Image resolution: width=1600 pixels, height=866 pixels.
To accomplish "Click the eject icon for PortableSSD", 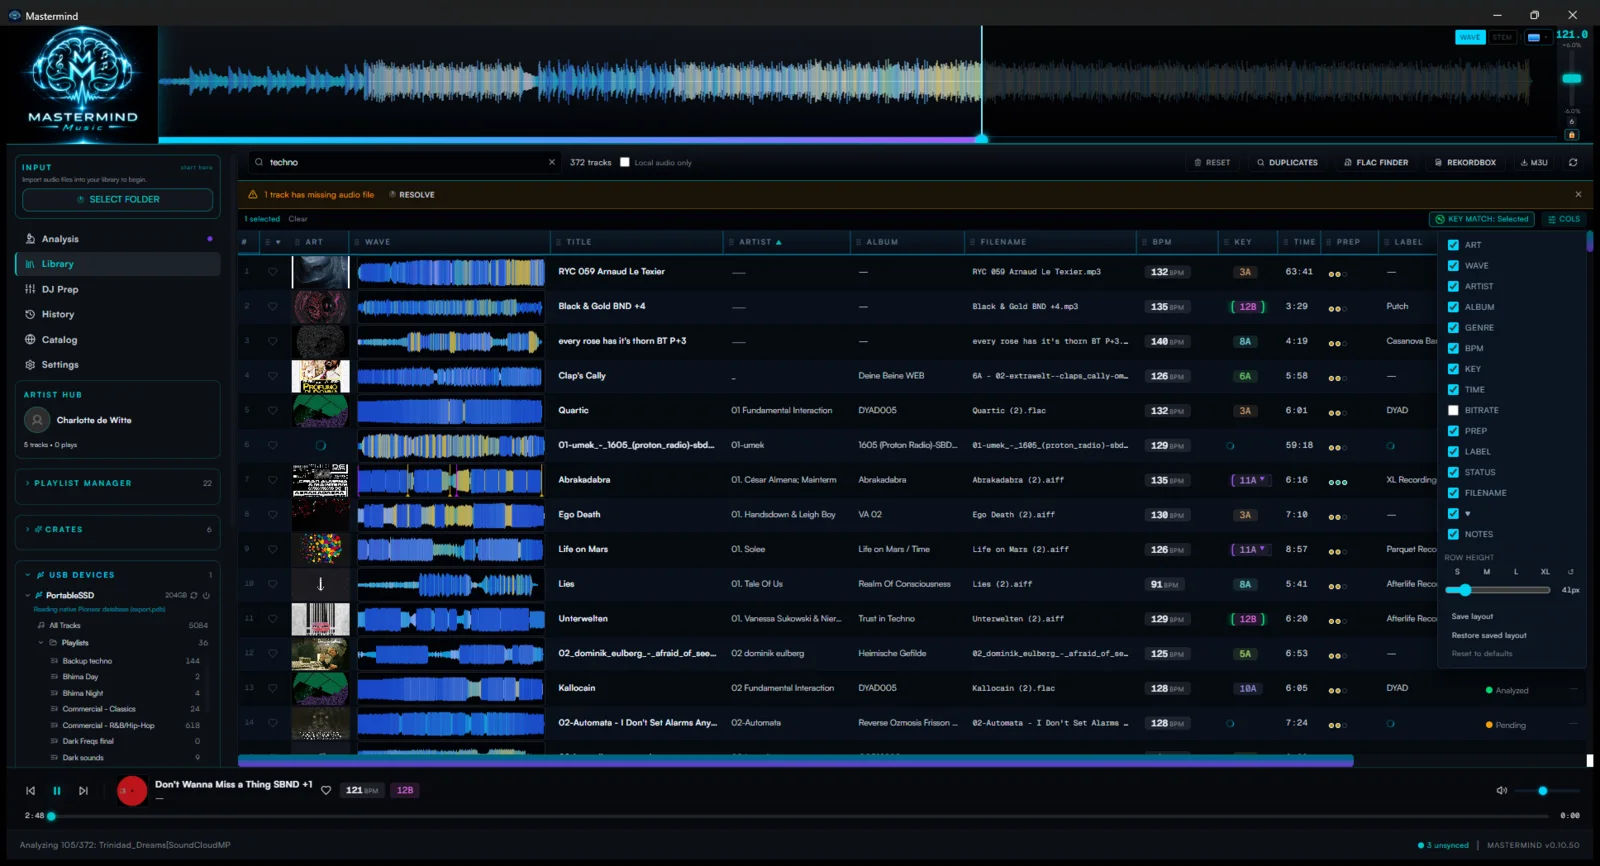I will 206,595.
